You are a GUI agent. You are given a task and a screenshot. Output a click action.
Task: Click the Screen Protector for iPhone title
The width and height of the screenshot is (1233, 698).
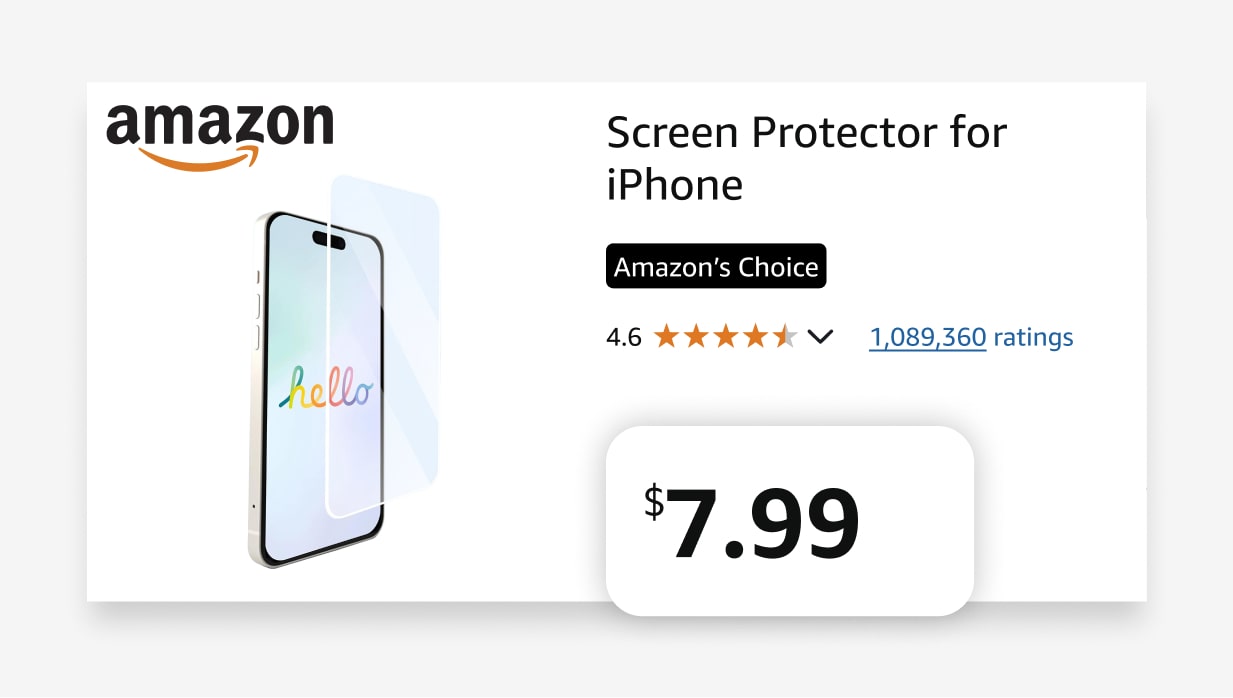[806, 158]
